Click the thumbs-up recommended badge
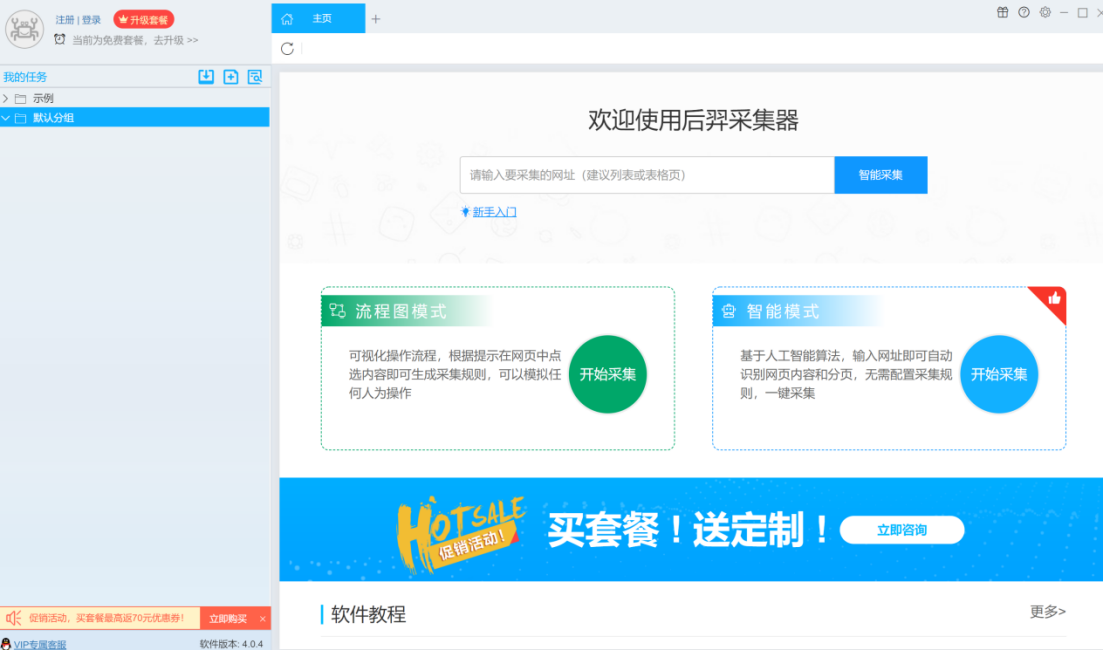Screen dimensions: 1104x651 click(x=1054, y=298)
